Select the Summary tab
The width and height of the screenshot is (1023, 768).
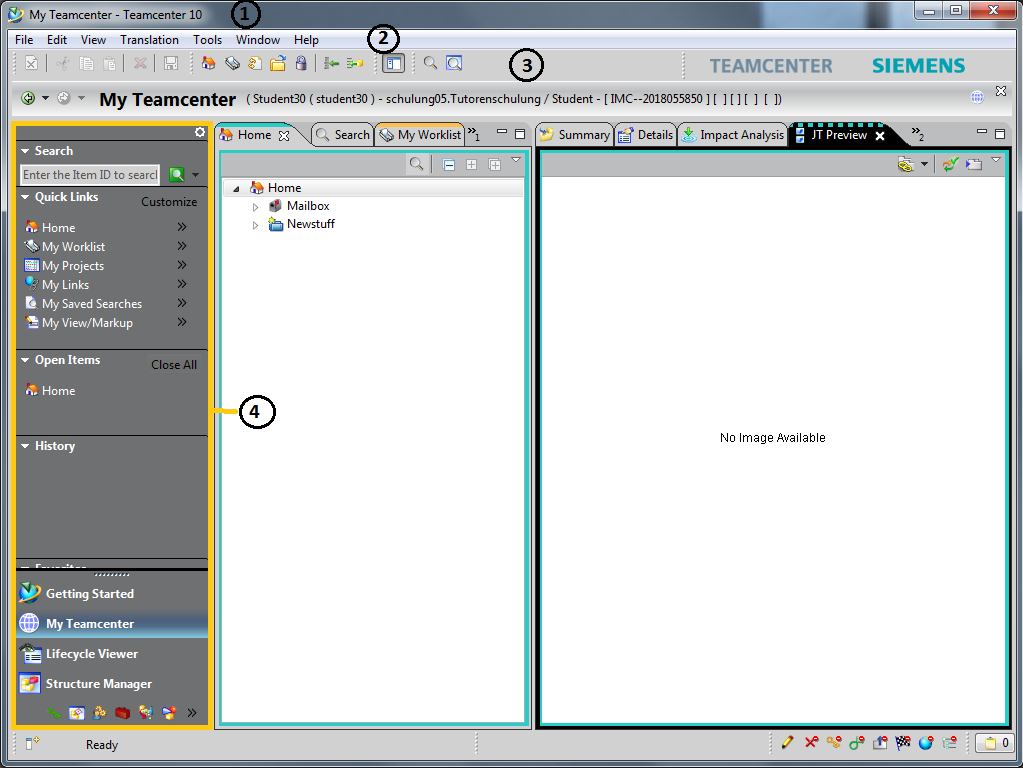click(x=575, y=135)
